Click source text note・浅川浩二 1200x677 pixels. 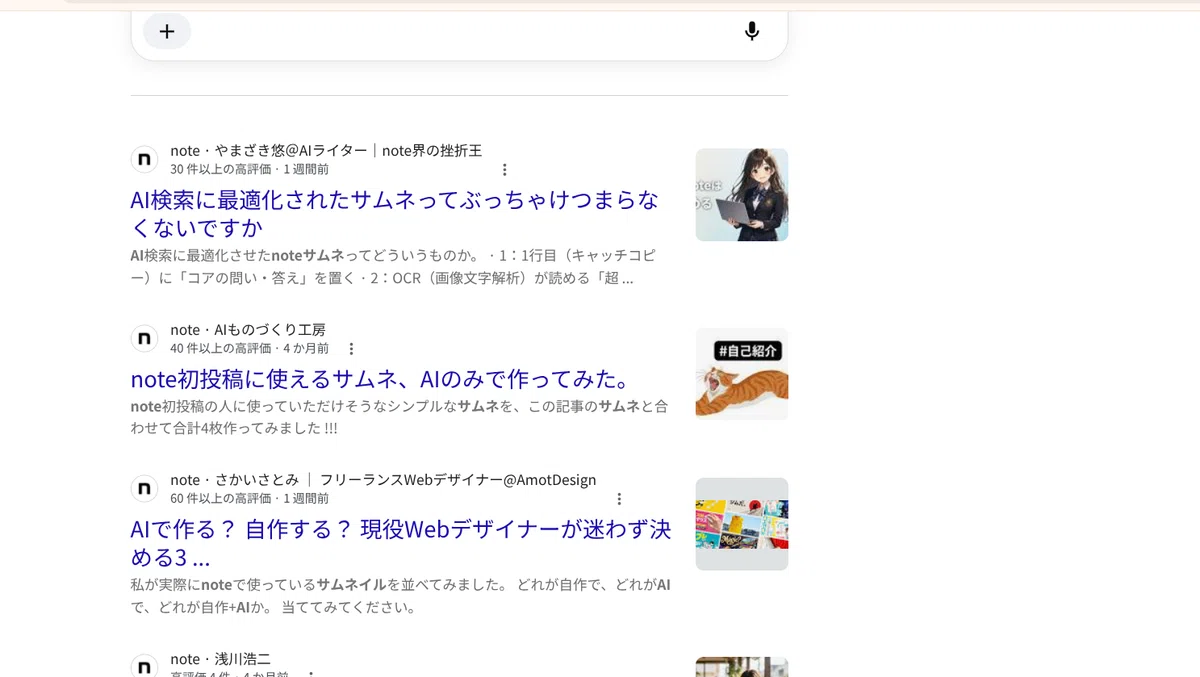(220, 659)
